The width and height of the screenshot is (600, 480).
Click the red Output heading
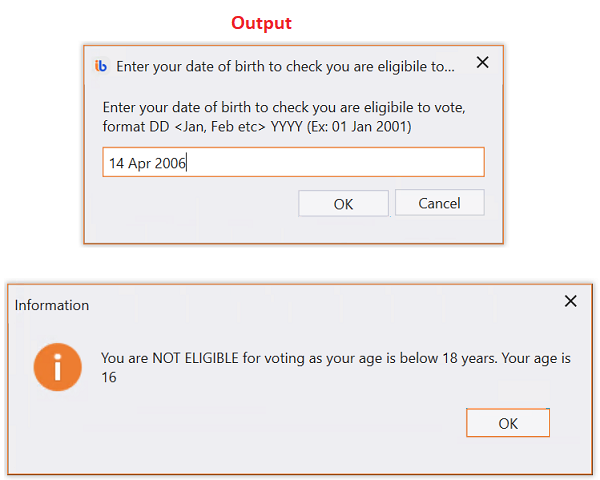(261, 23)
